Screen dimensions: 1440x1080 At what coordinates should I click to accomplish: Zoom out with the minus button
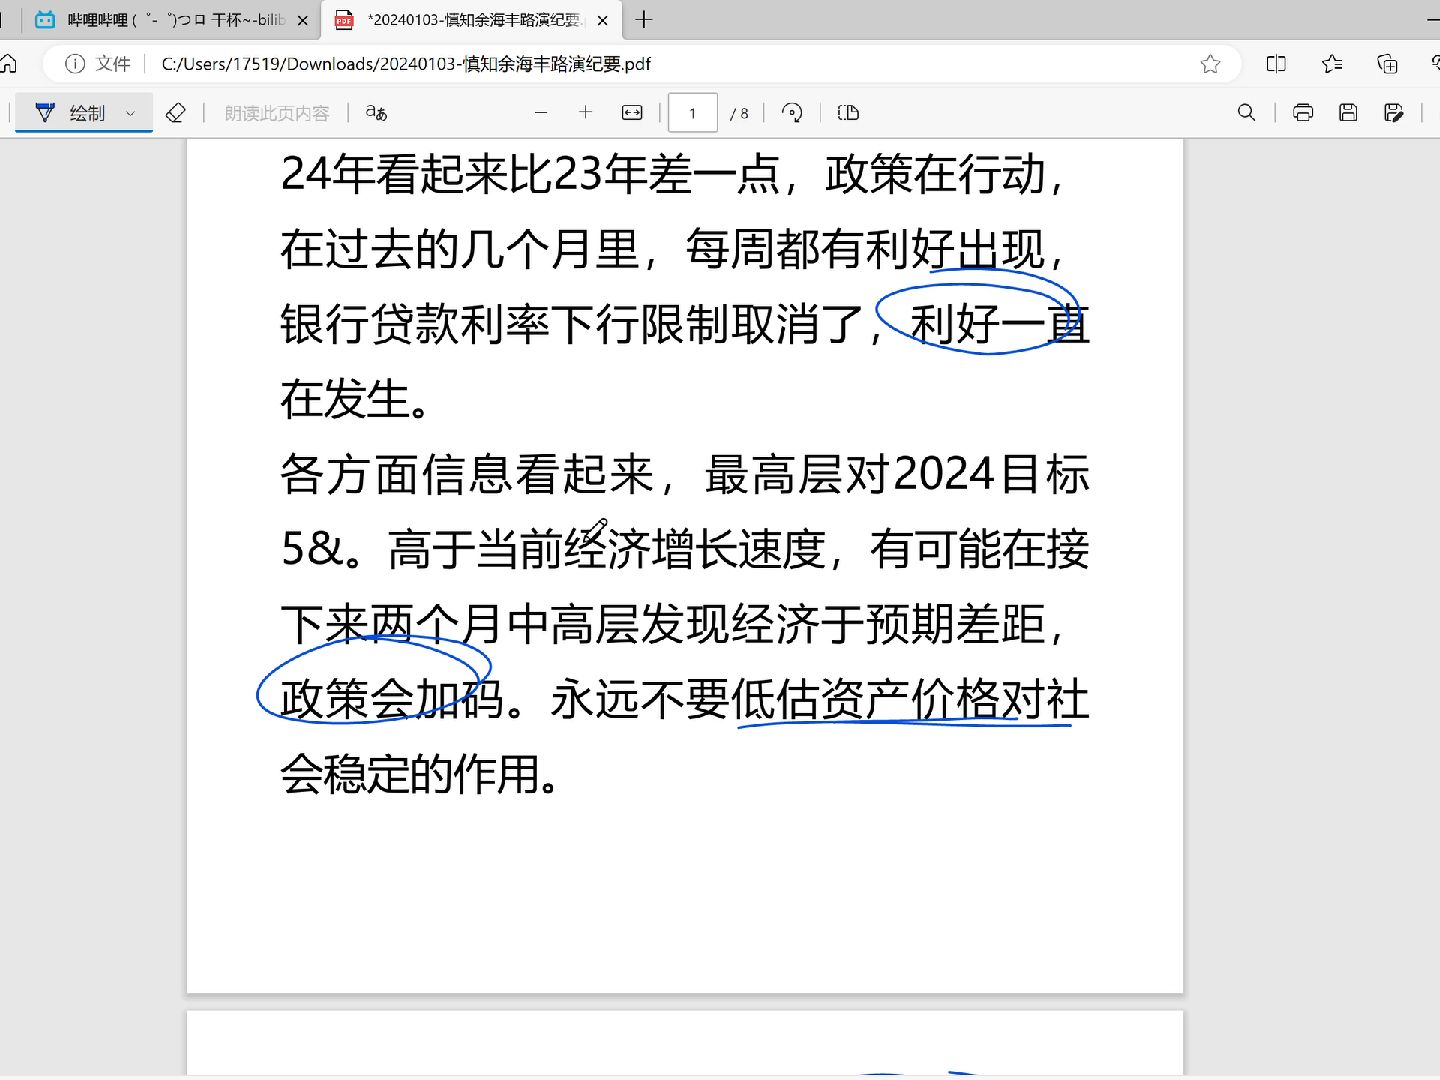click(x=541, y=113)
